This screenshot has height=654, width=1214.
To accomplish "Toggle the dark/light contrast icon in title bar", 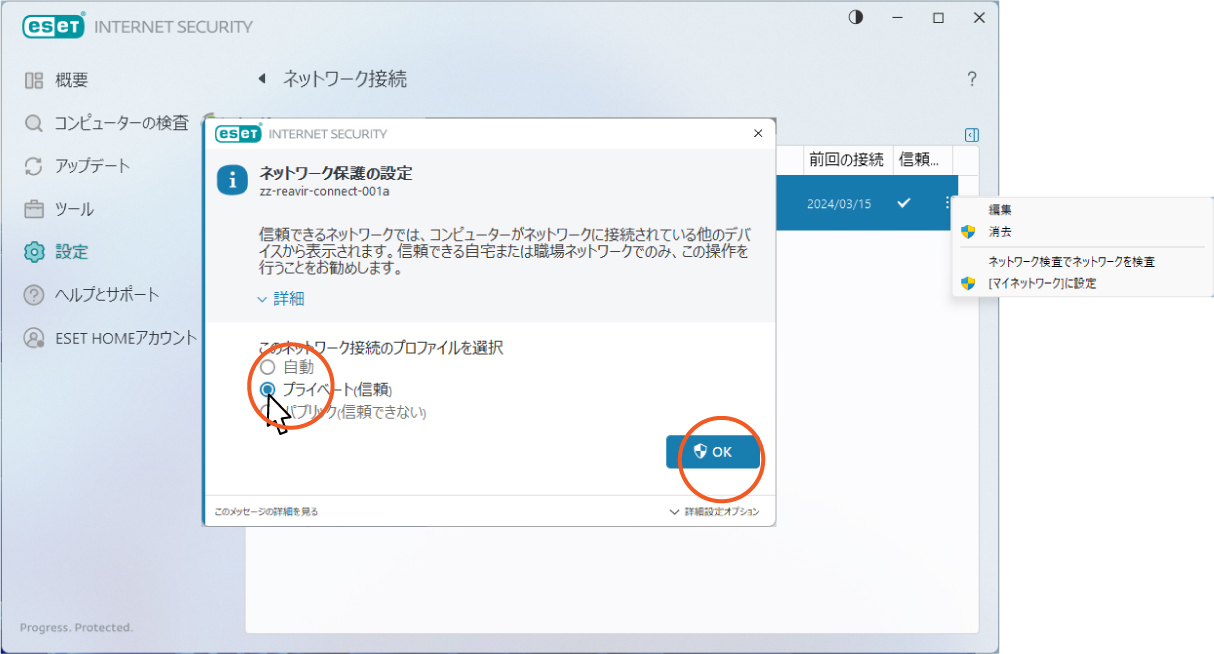I will coord(855,18).
